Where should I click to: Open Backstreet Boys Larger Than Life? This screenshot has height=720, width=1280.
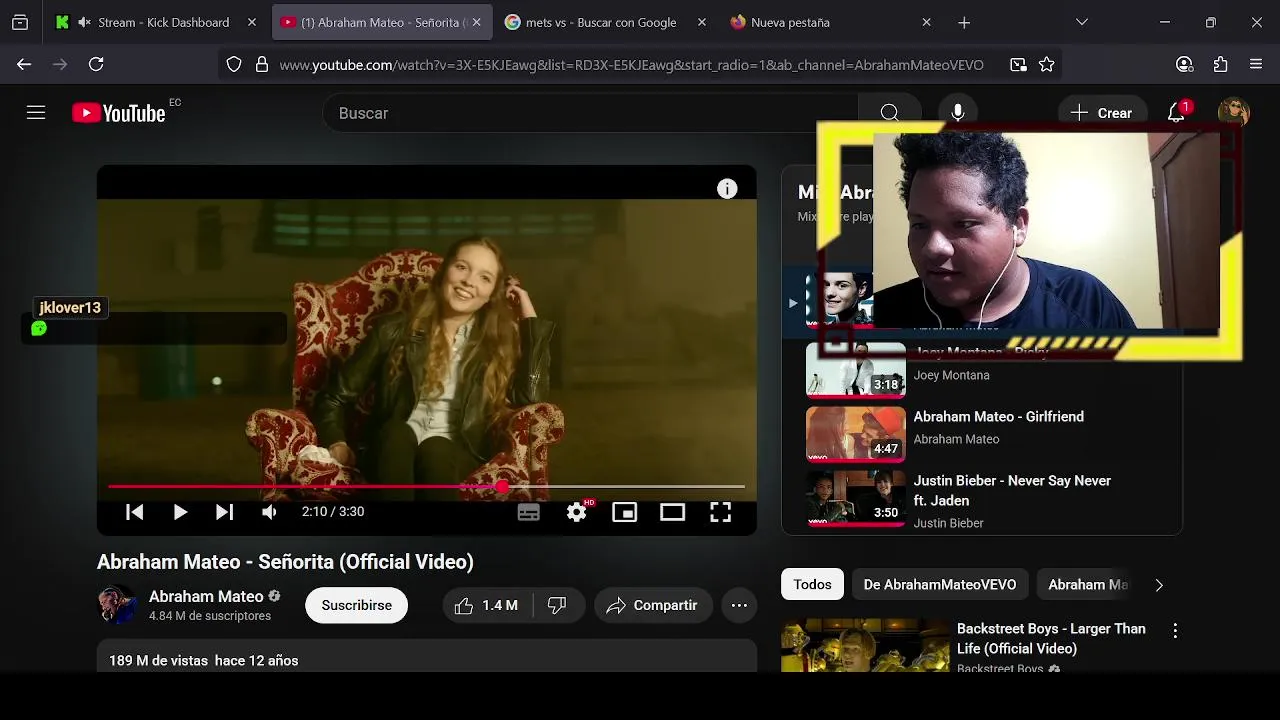click(x=1051, y=638)
